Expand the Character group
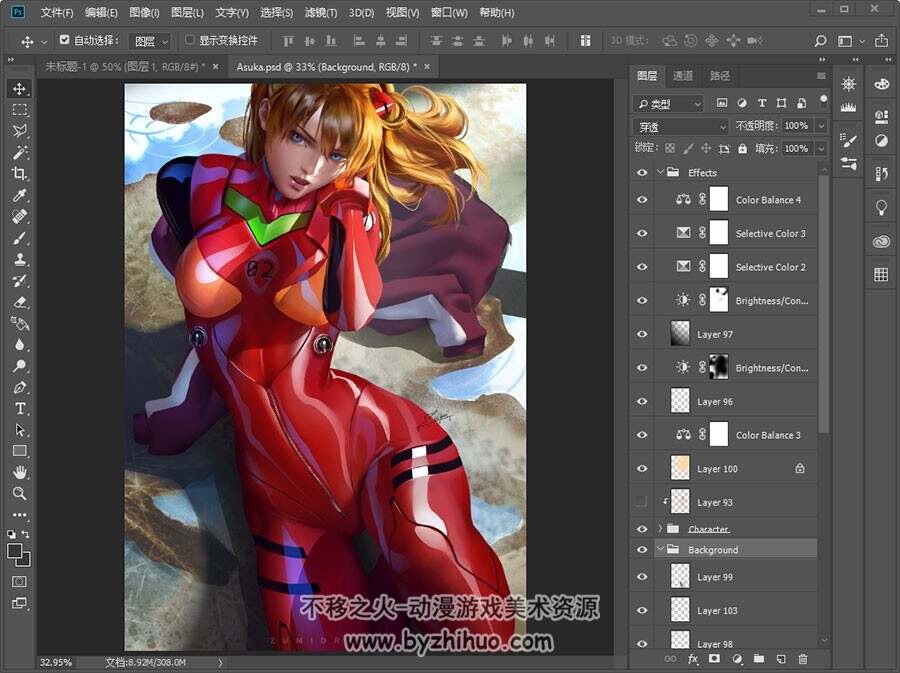Image resolution: width=900 pixels, height=673 pixels. click(660, 528)
